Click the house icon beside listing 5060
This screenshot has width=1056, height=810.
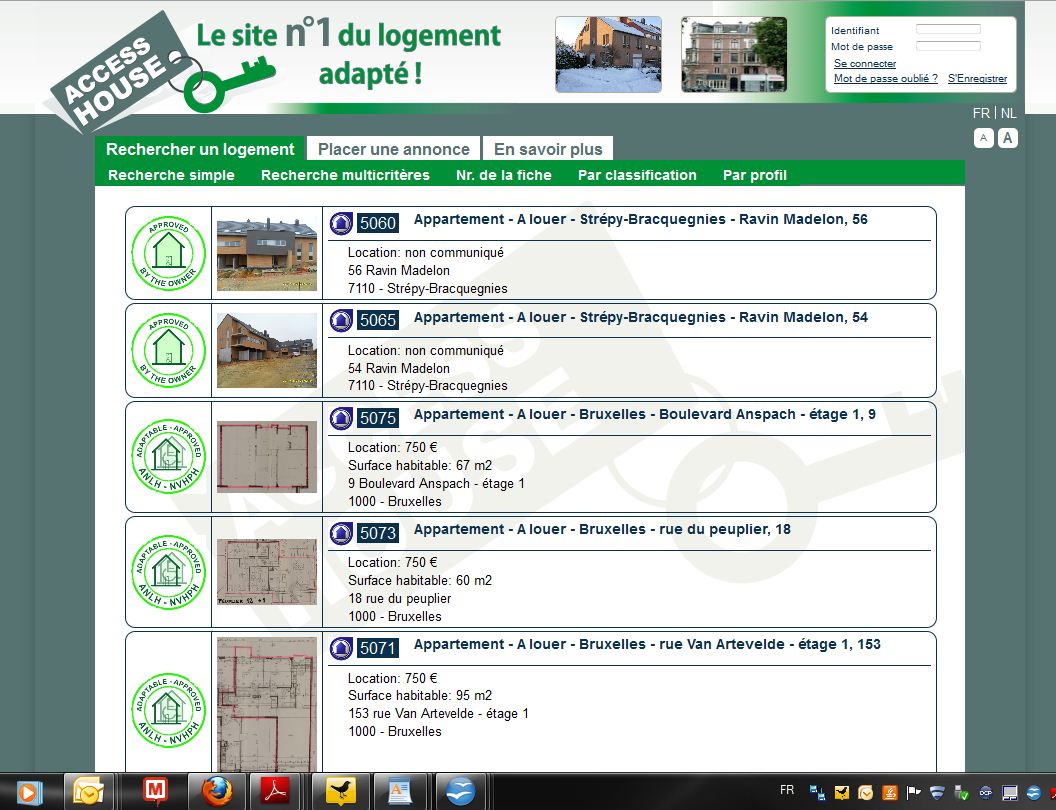coord(341,223)
